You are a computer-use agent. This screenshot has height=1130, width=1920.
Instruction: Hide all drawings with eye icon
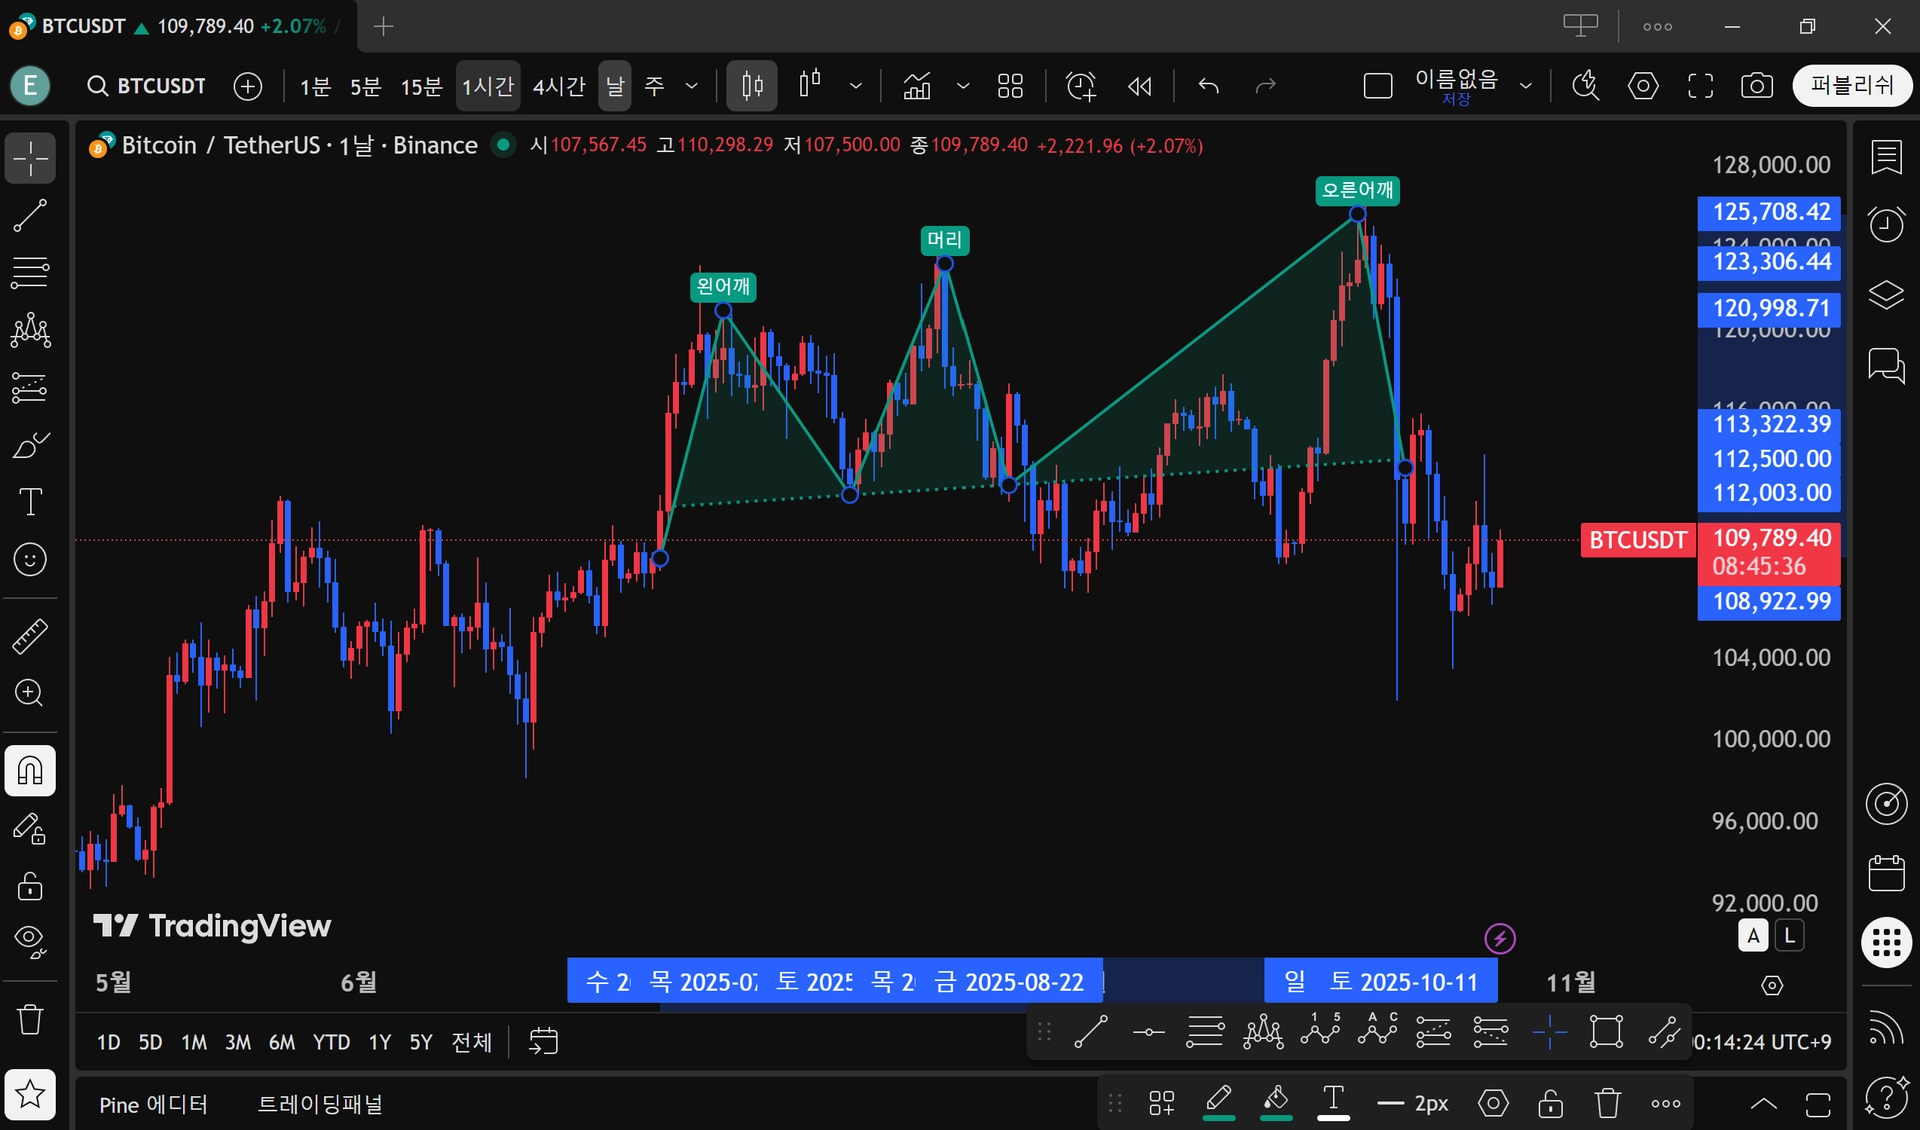click(30, 940)
